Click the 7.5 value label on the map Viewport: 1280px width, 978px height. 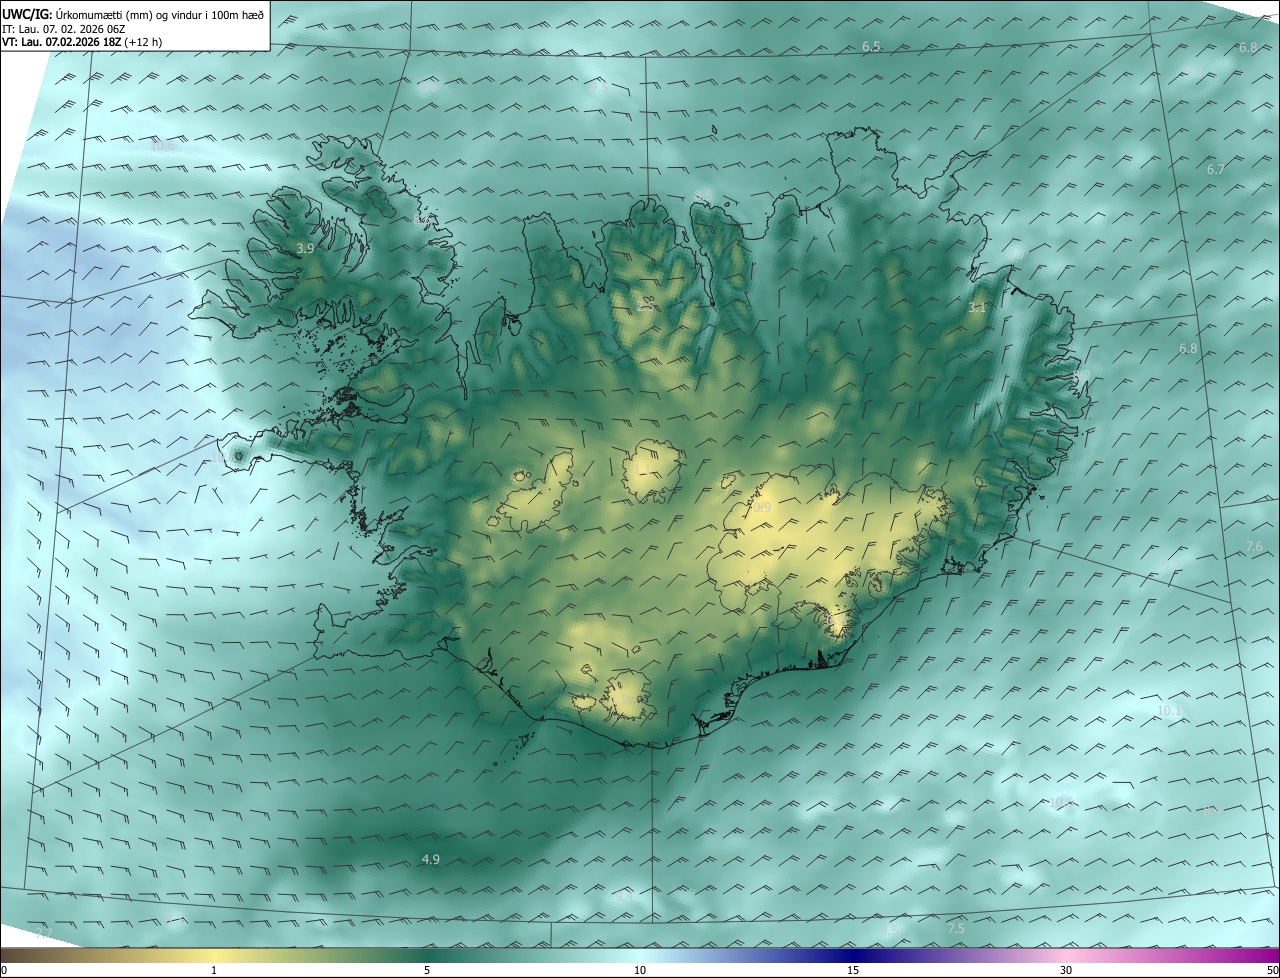point(956,928)
